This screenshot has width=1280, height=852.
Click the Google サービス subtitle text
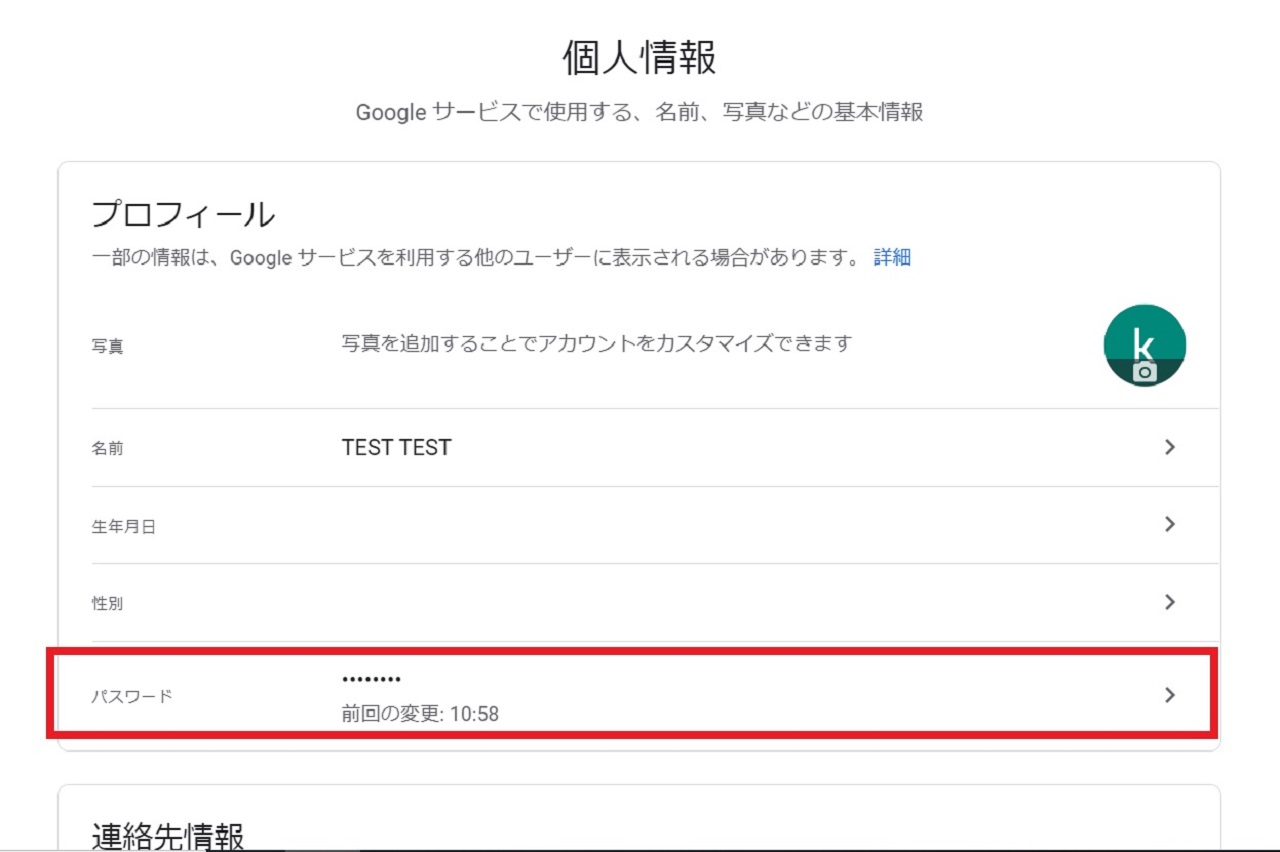click(x=640, y=112)
